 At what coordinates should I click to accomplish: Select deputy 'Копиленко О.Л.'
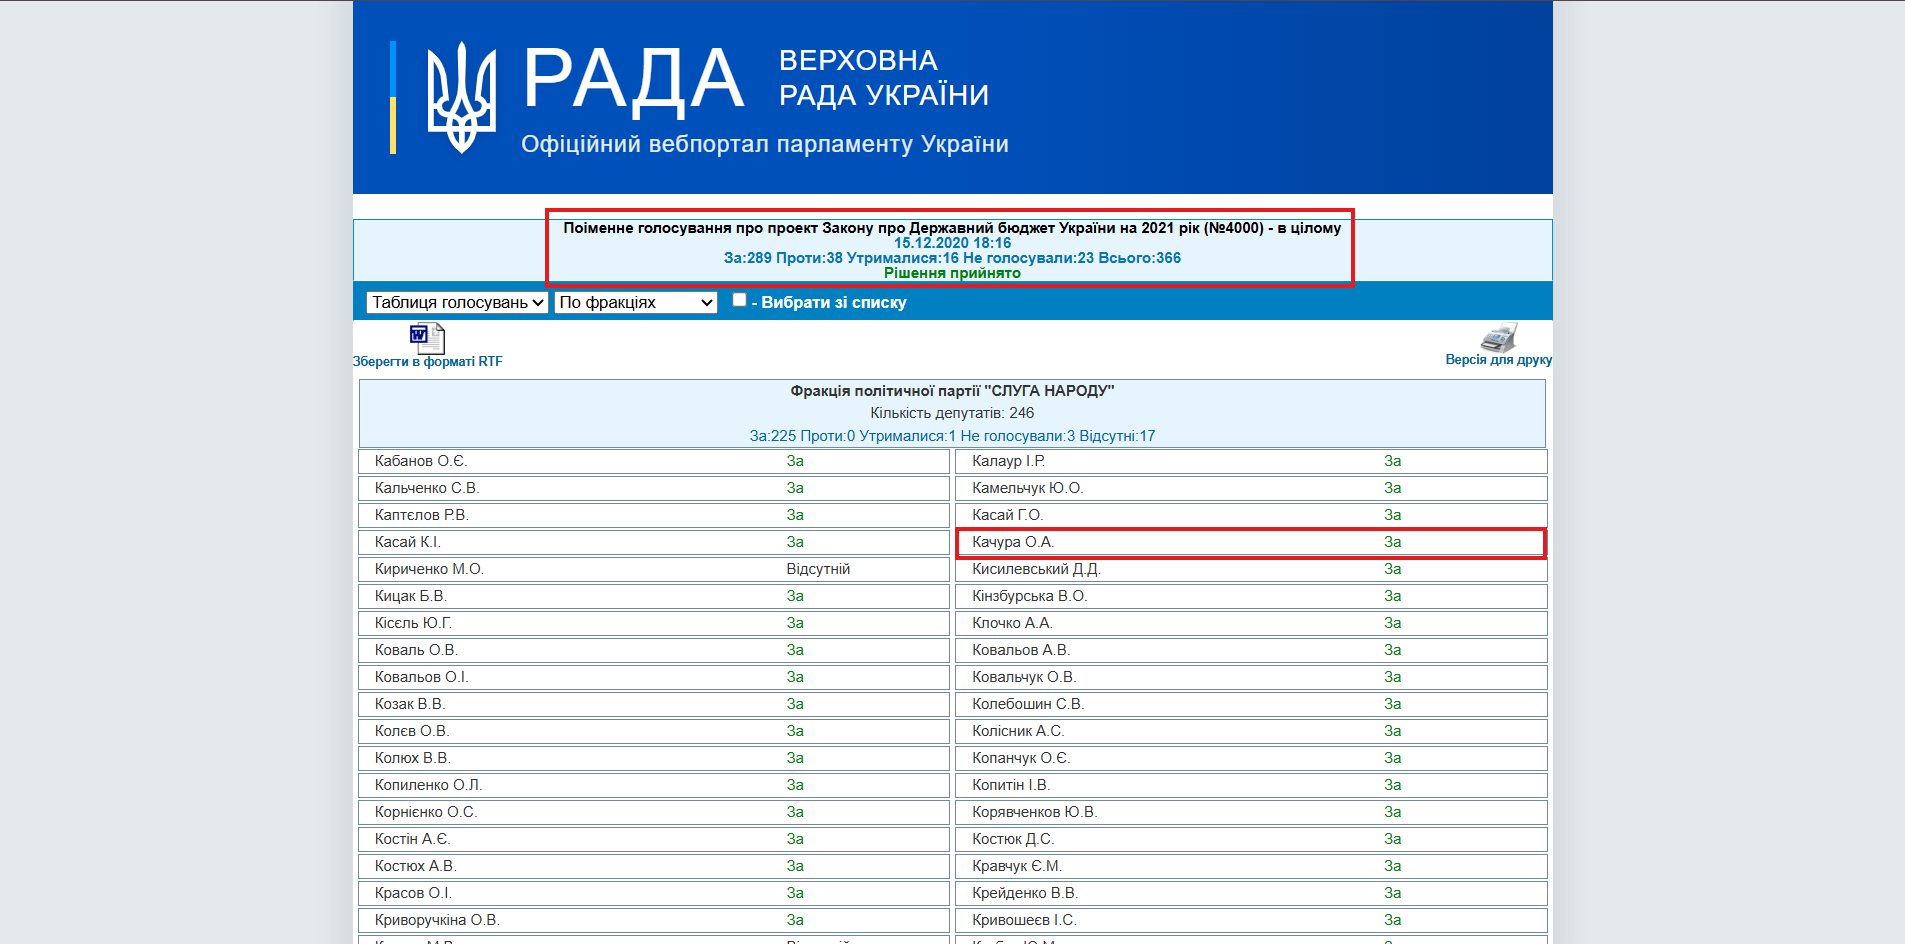click(x=428, y=785)
